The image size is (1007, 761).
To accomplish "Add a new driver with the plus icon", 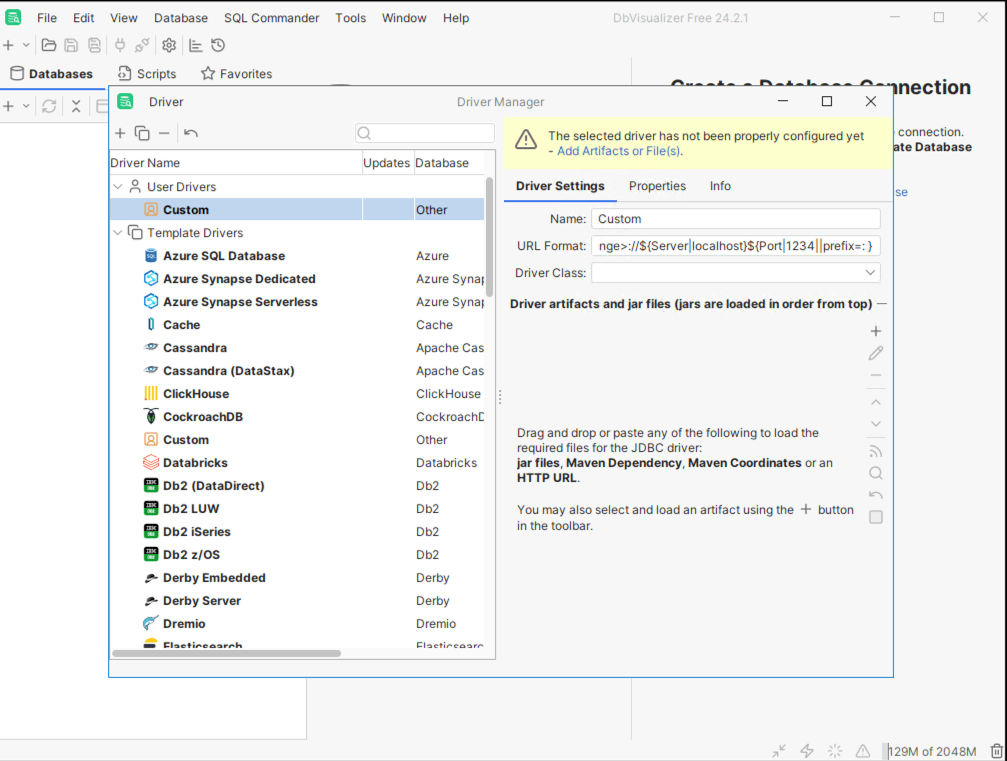I will pyautogui.click(x=120, y=133).
